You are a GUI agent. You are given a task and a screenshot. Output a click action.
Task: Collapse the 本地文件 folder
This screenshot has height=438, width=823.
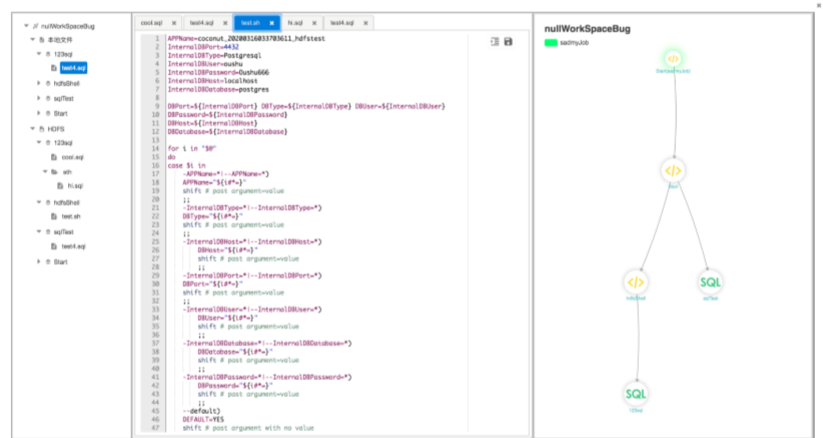(32, 39)
